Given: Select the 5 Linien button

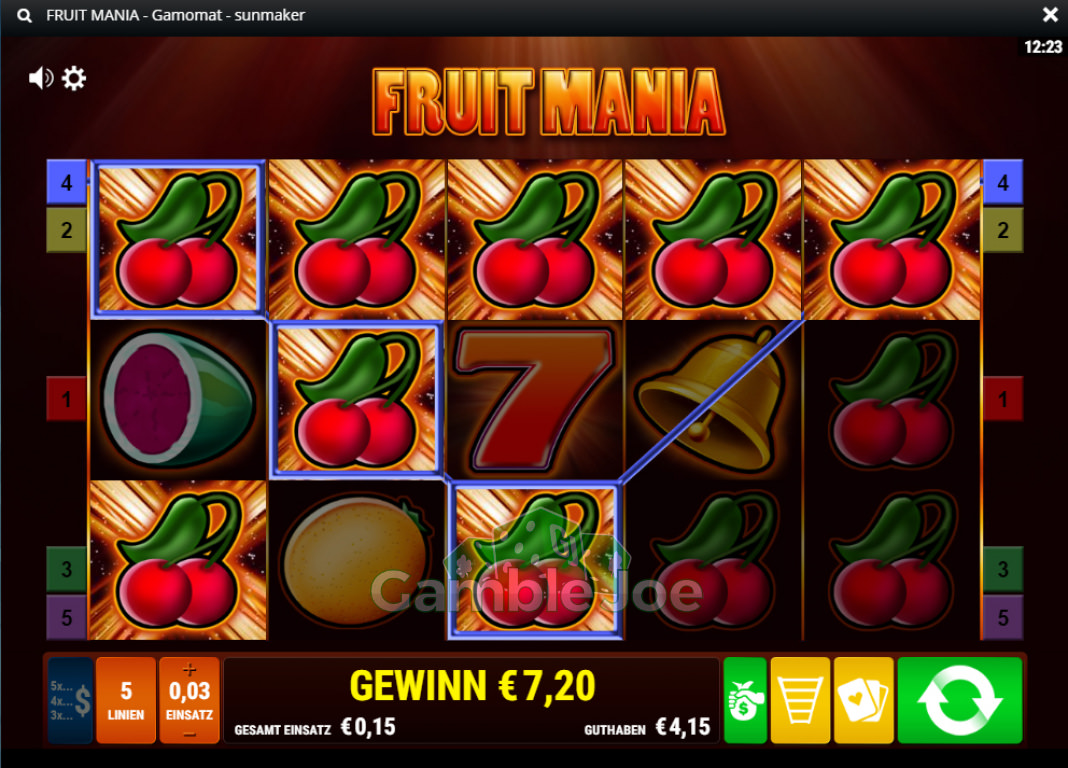Looking at the screenshot, I should coord(126,700).
